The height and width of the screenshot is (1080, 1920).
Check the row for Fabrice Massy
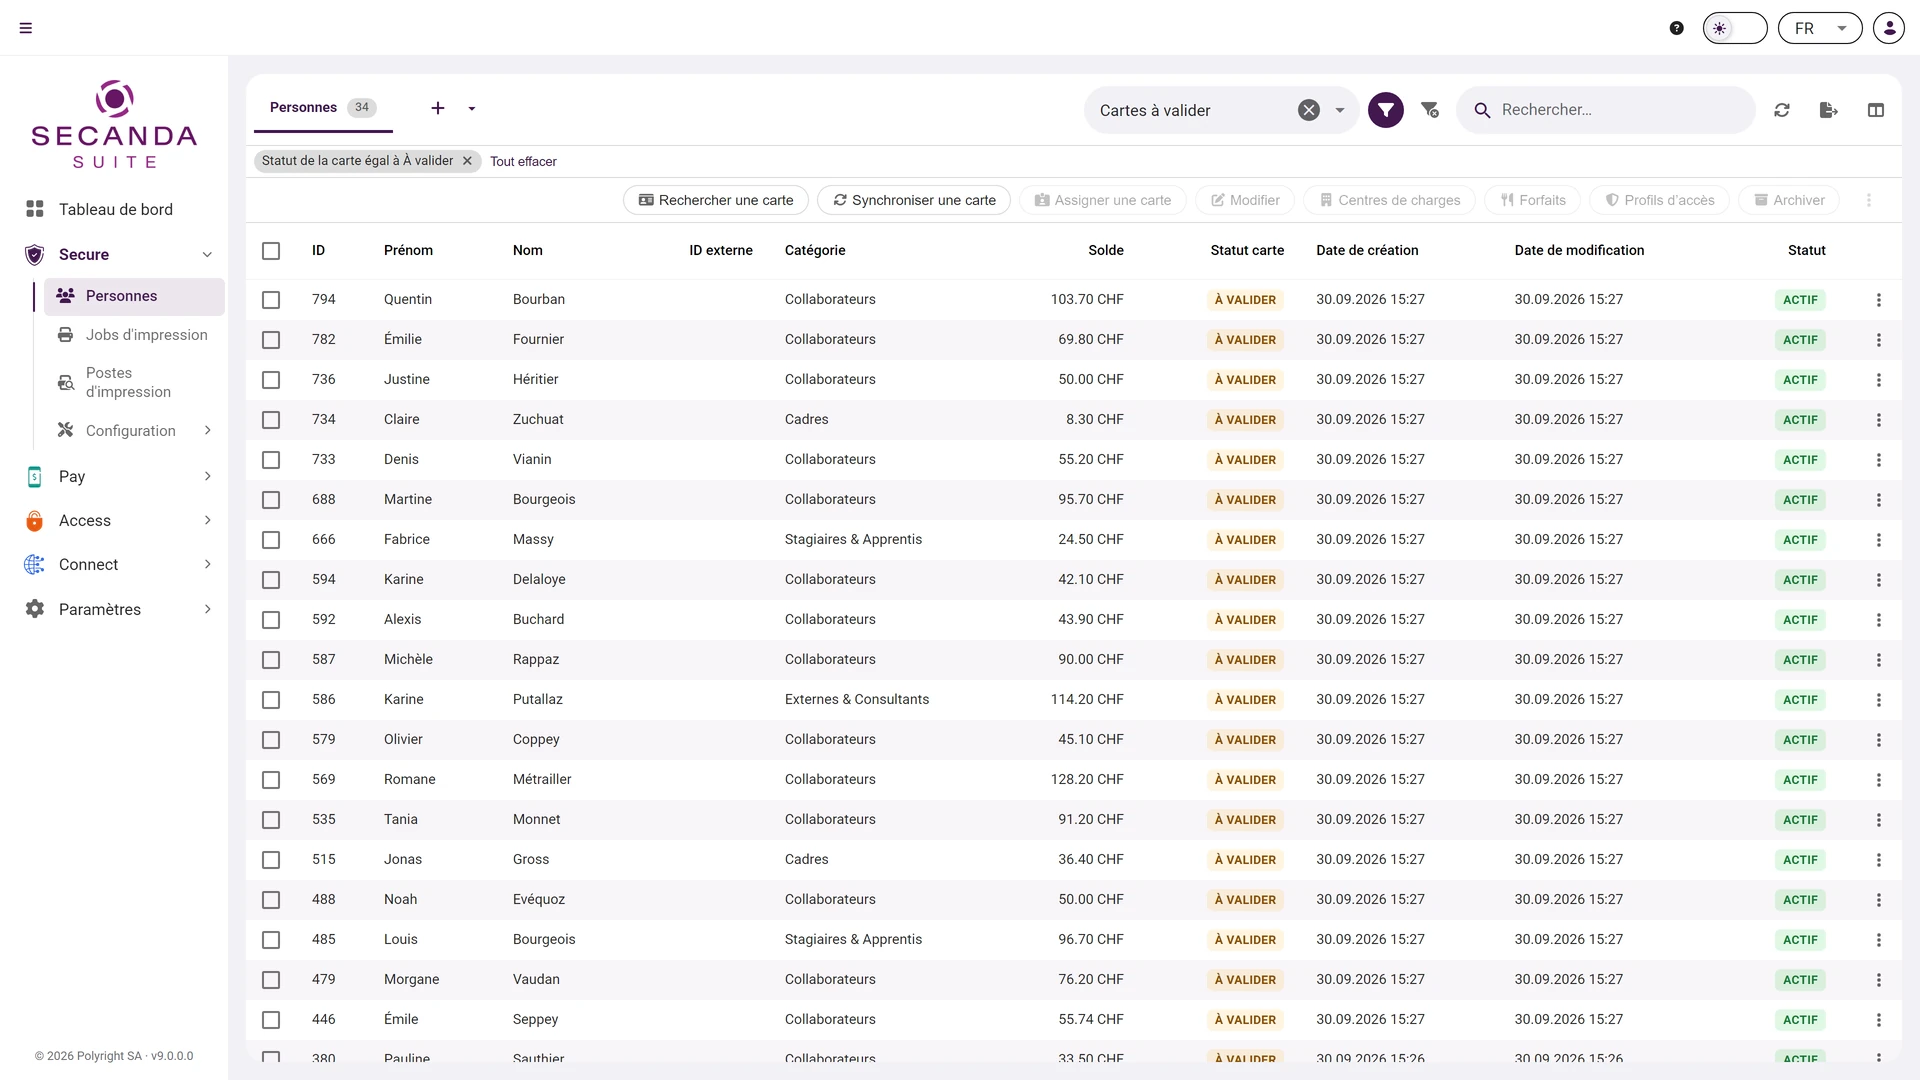(271, 540)
